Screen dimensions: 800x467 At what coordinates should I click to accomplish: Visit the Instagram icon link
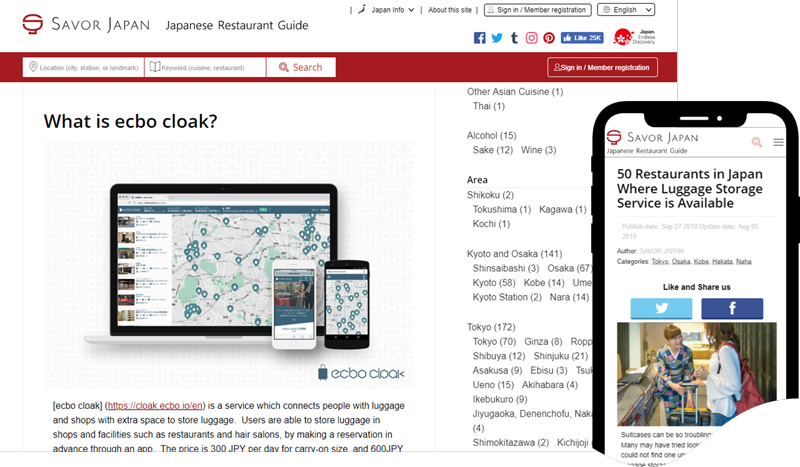click(x=531, y=38)
